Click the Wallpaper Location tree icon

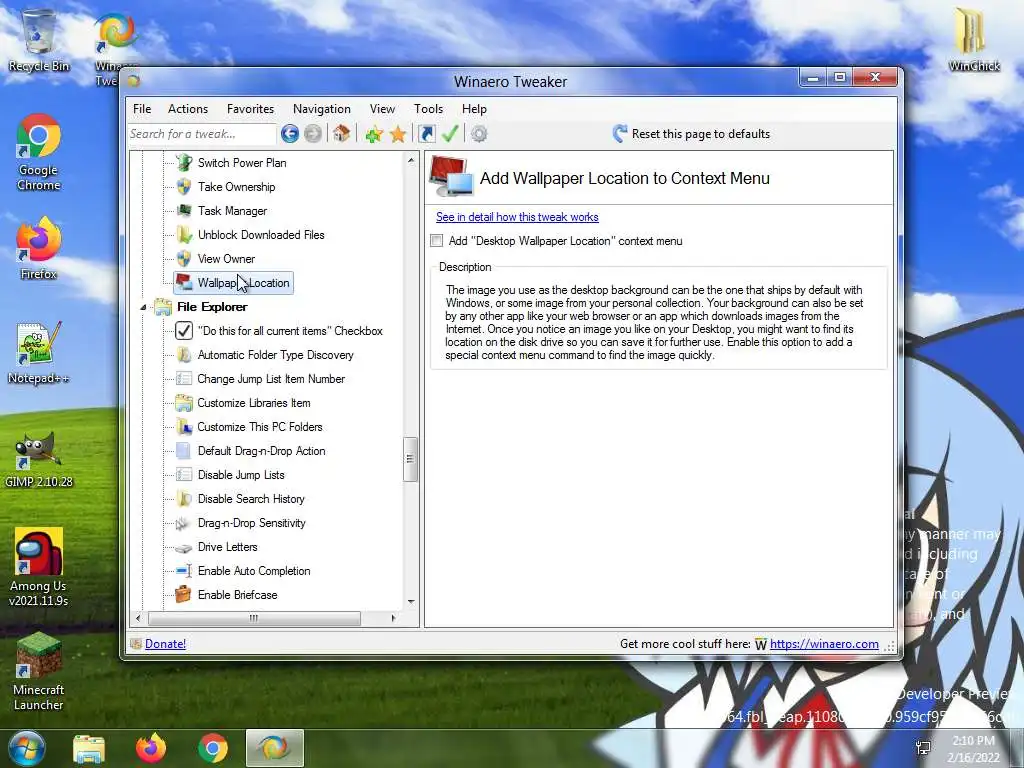coord(184,282)
